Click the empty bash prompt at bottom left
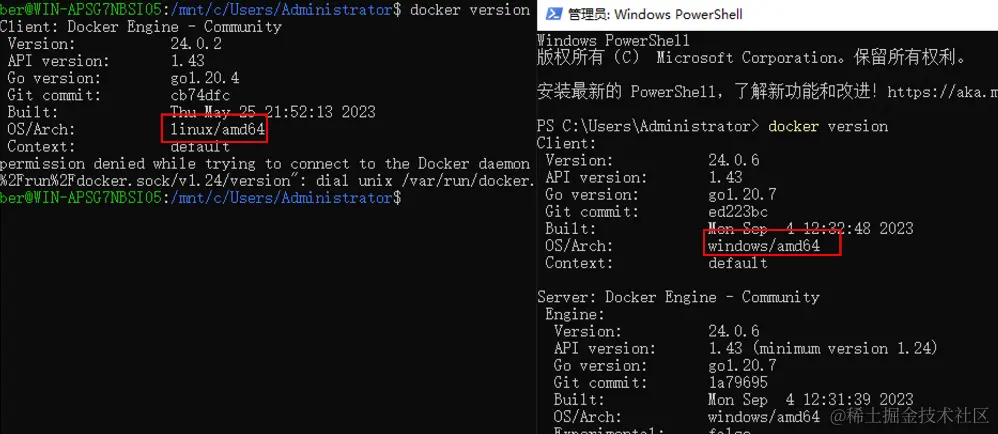 200,199
